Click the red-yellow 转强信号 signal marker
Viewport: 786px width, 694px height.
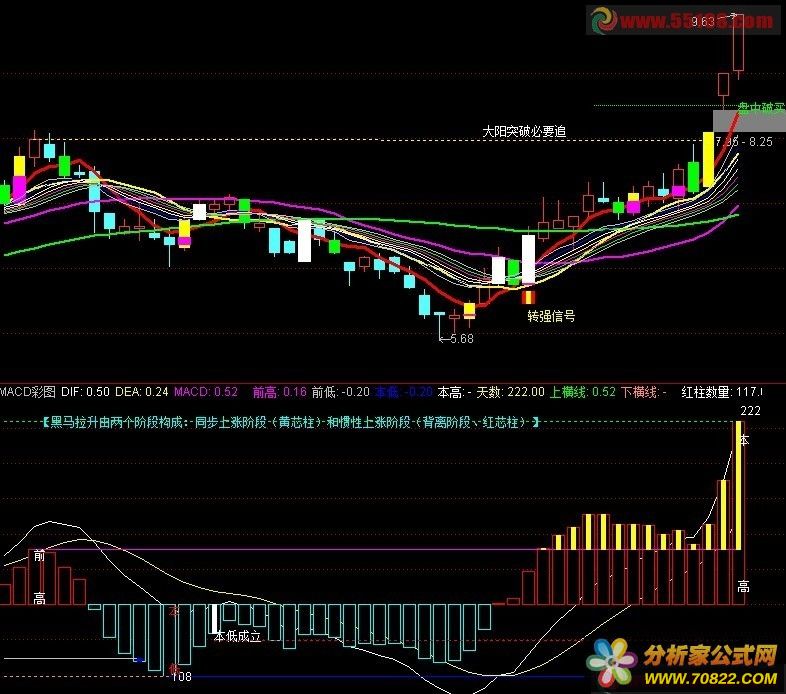click(529, 295)
